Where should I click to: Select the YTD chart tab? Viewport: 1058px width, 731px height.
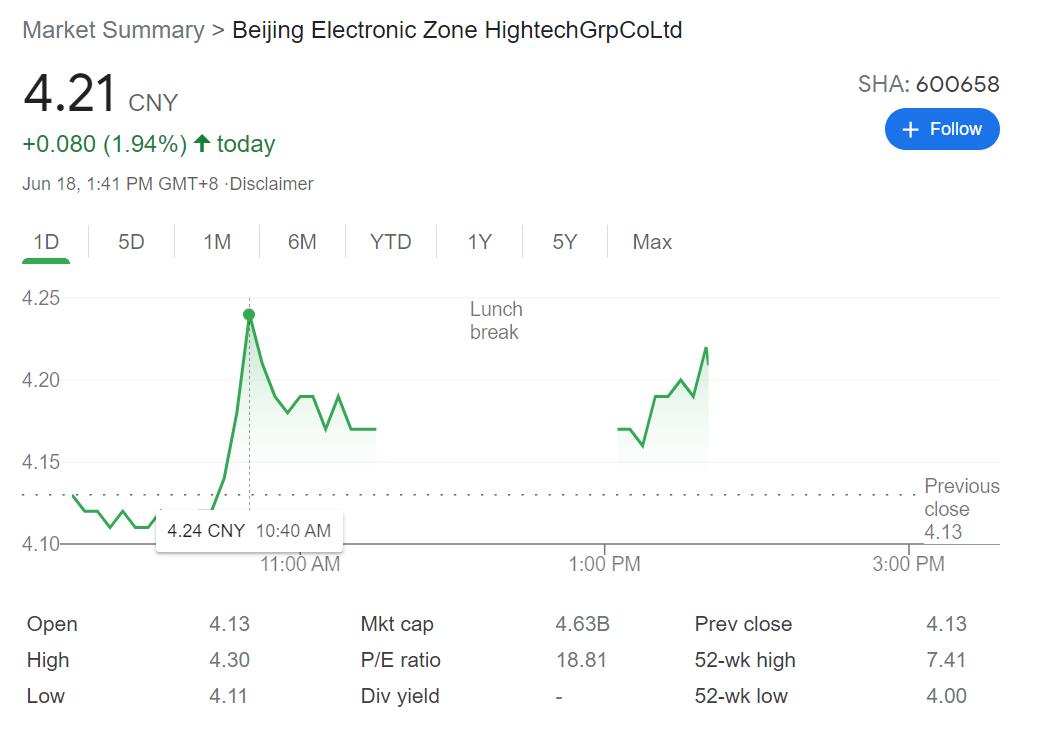[390, 242]
